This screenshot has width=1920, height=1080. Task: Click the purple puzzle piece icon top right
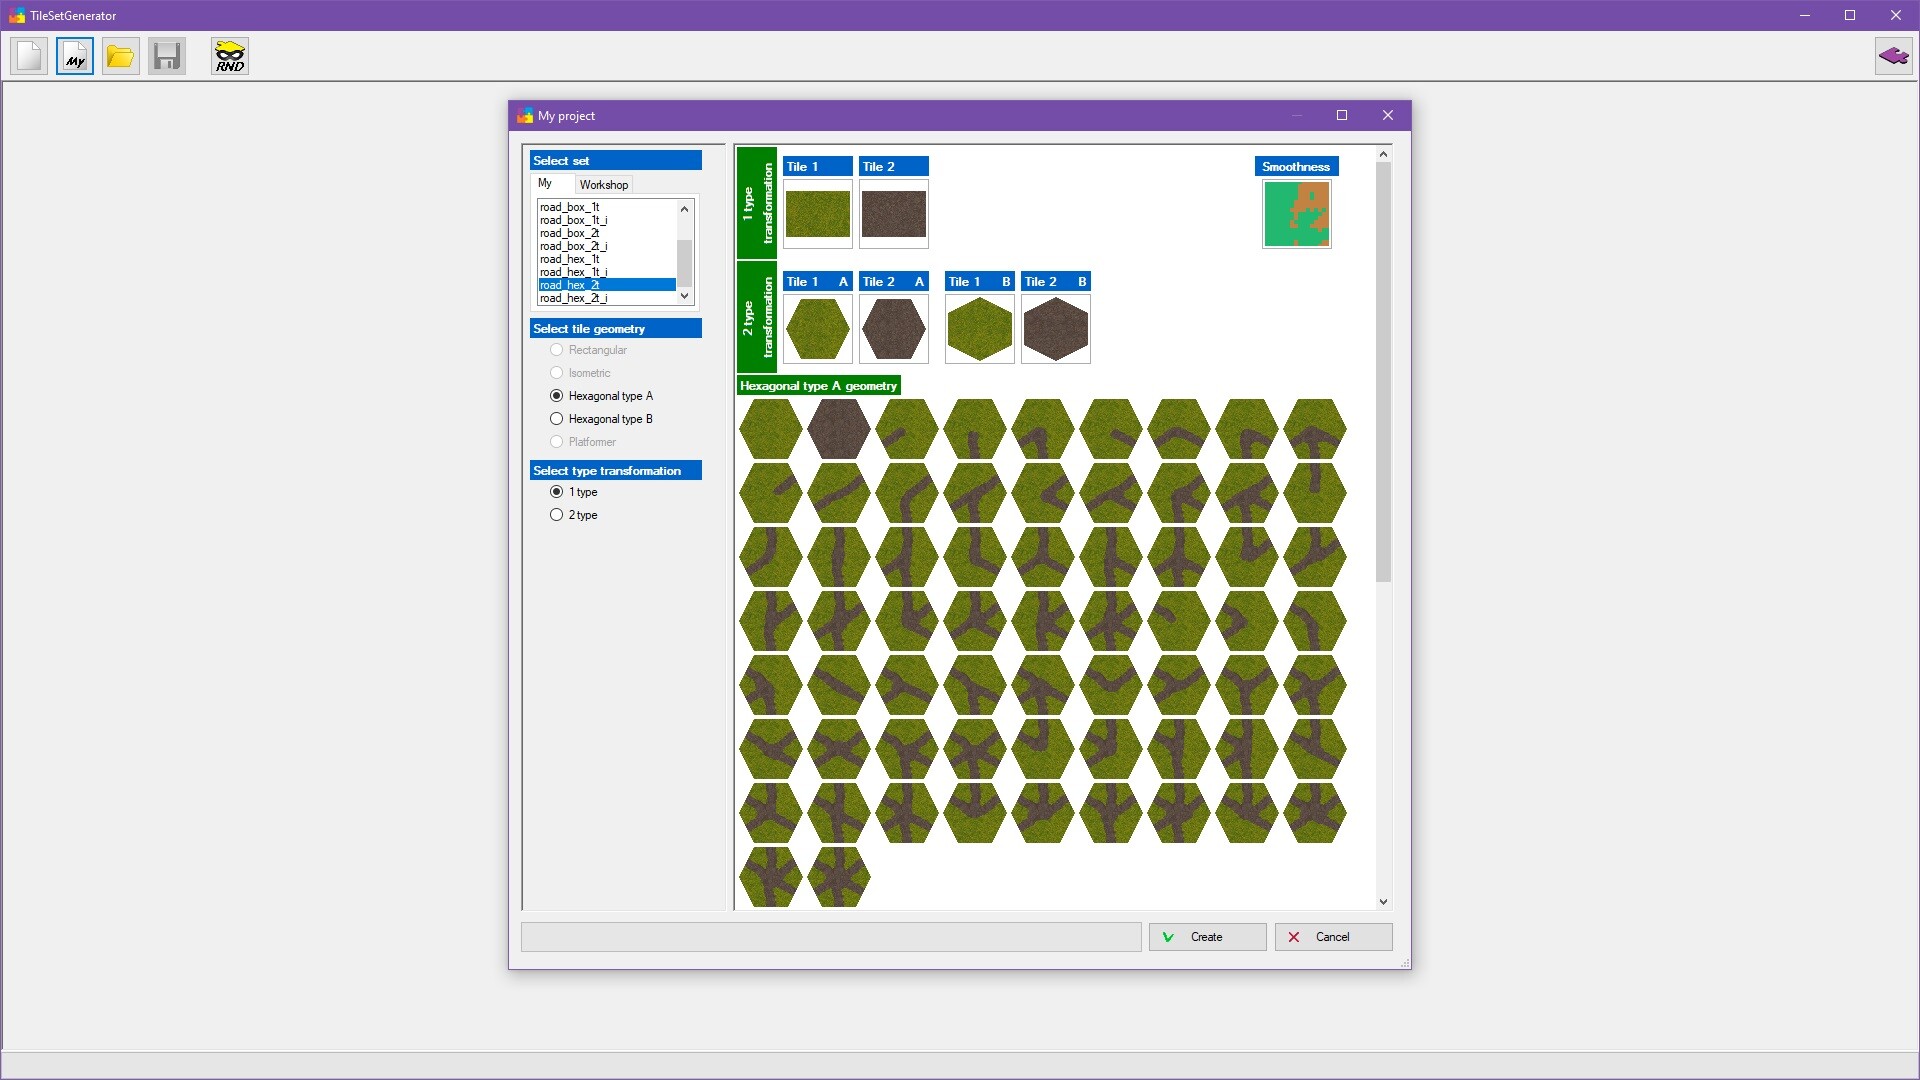click(x=1894, y=56)
